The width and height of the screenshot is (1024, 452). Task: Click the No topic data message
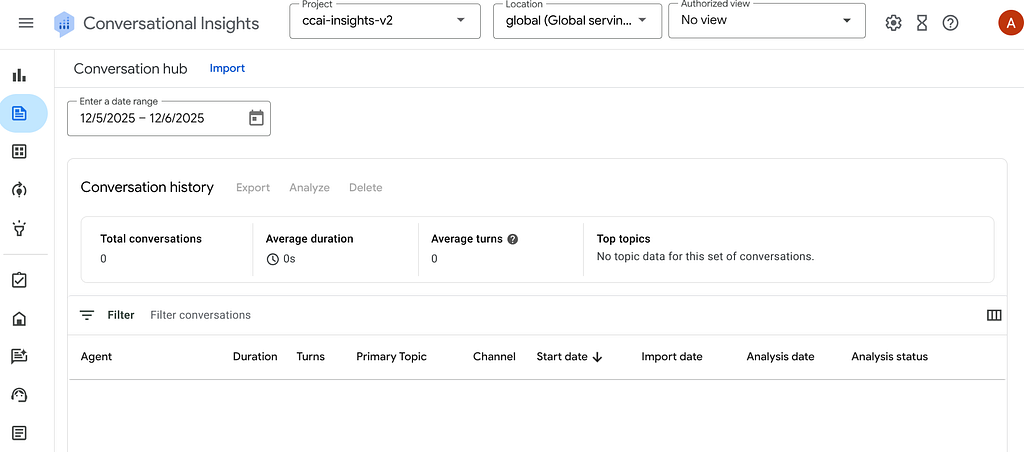pyautogui.click(x=705, y=257)
